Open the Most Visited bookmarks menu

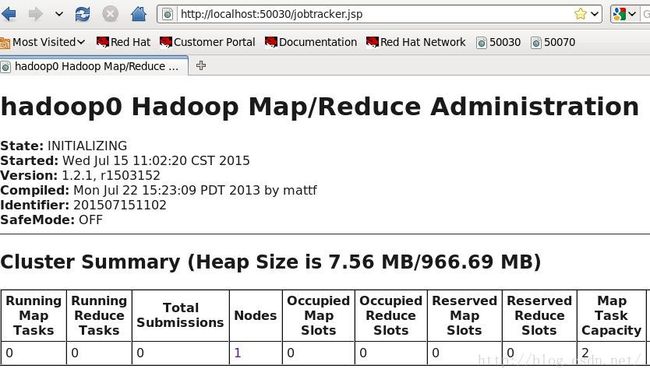tap(43, 42)
